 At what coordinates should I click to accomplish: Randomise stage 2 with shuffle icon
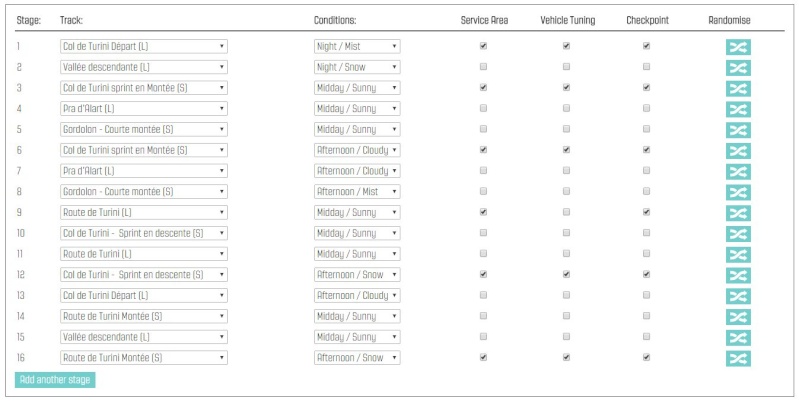[738, 68]
